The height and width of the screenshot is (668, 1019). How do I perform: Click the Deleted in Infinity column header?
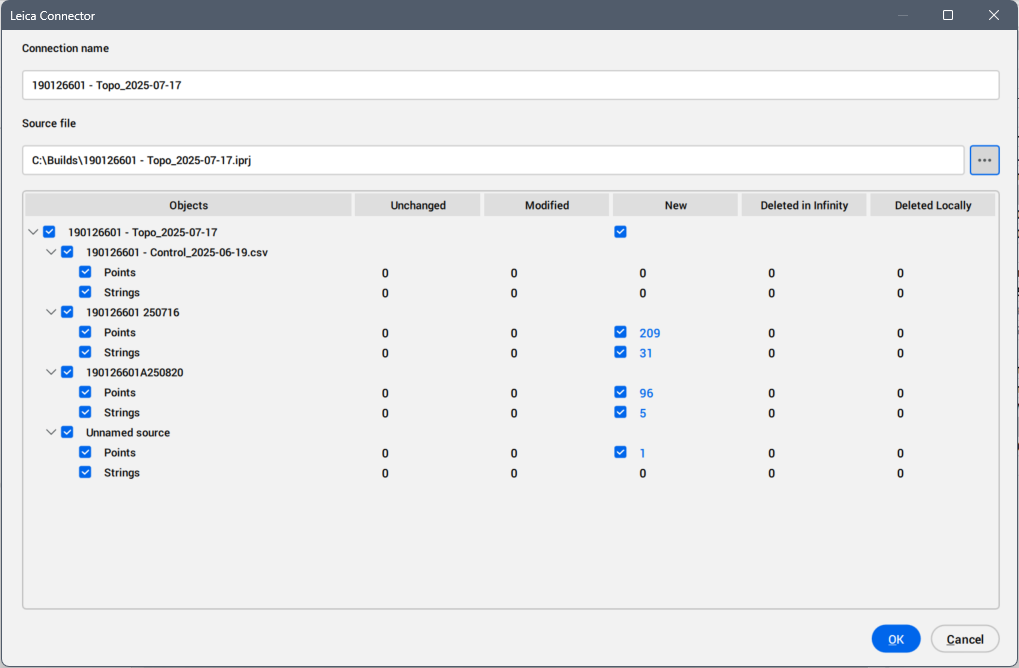803,205
